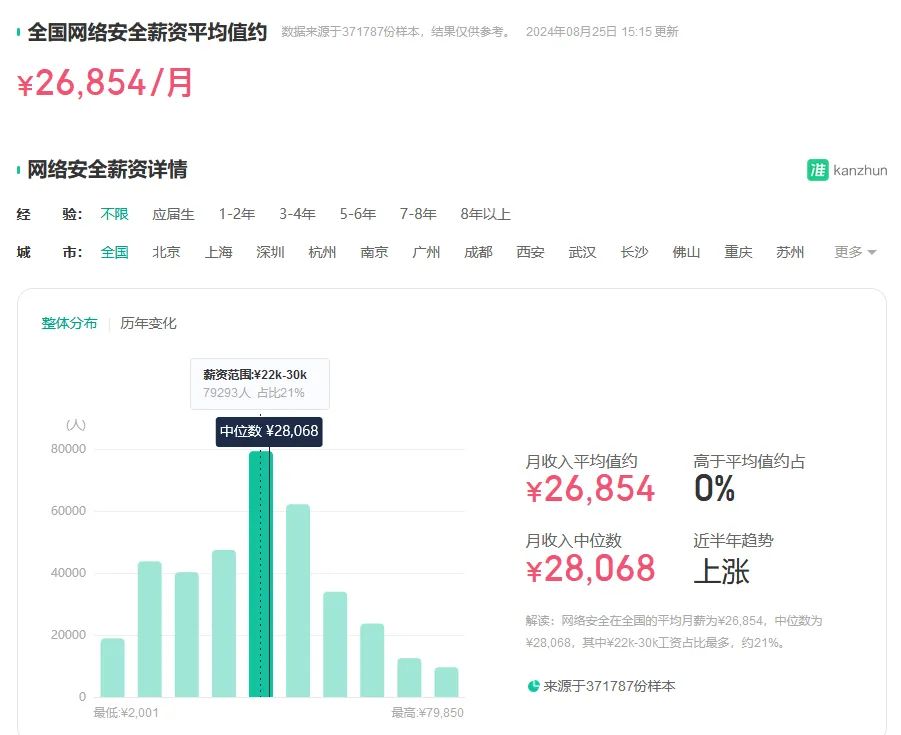The width and height of the screenshot is (901, 735).
Task: Filter by city 武汉
Action: (x=582, y=252)
